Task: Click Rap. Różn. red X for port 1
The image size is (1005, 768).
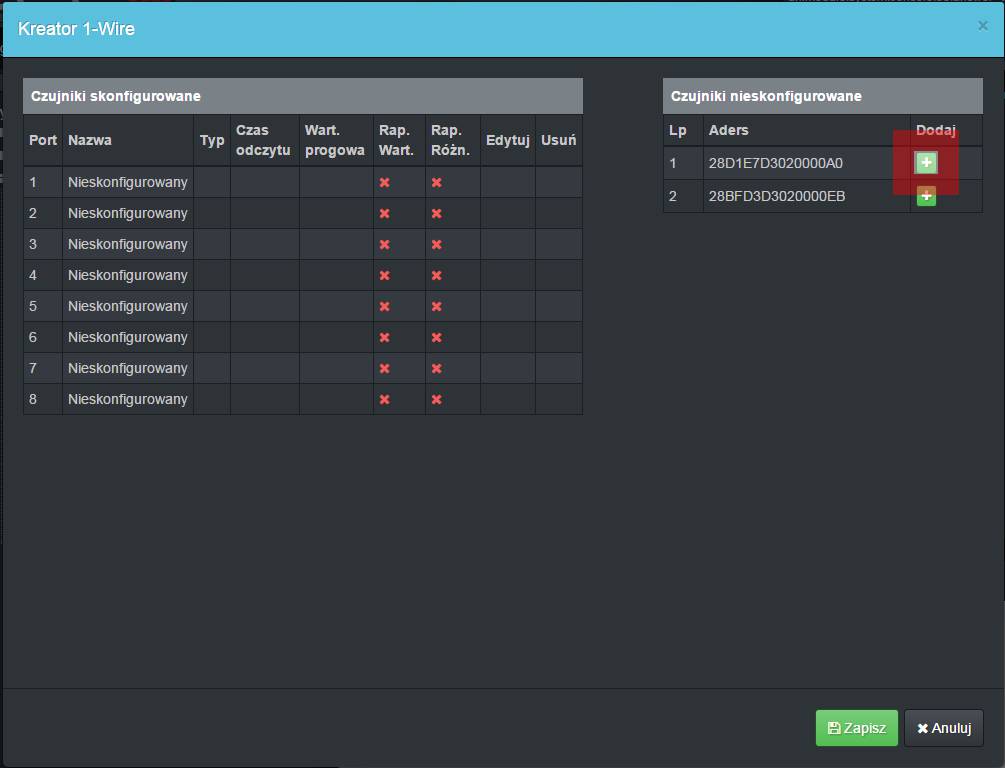Action: coord(437,183)
